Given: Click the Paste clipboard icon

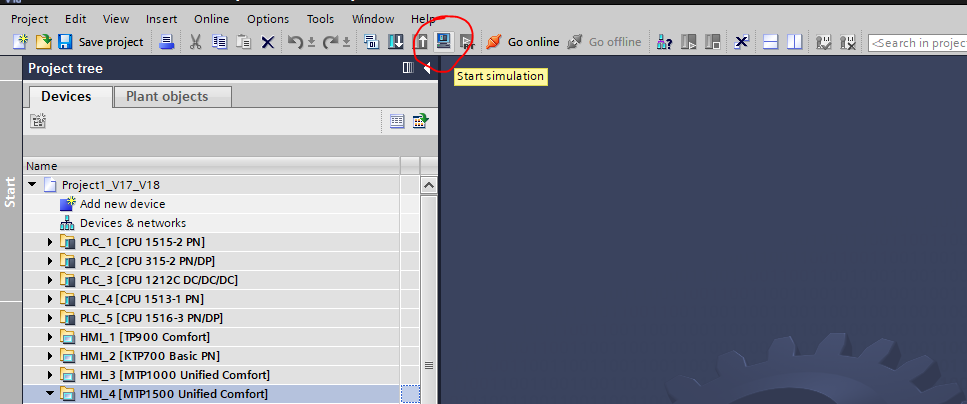Looking at the screenshot, I should coord(244,41).
